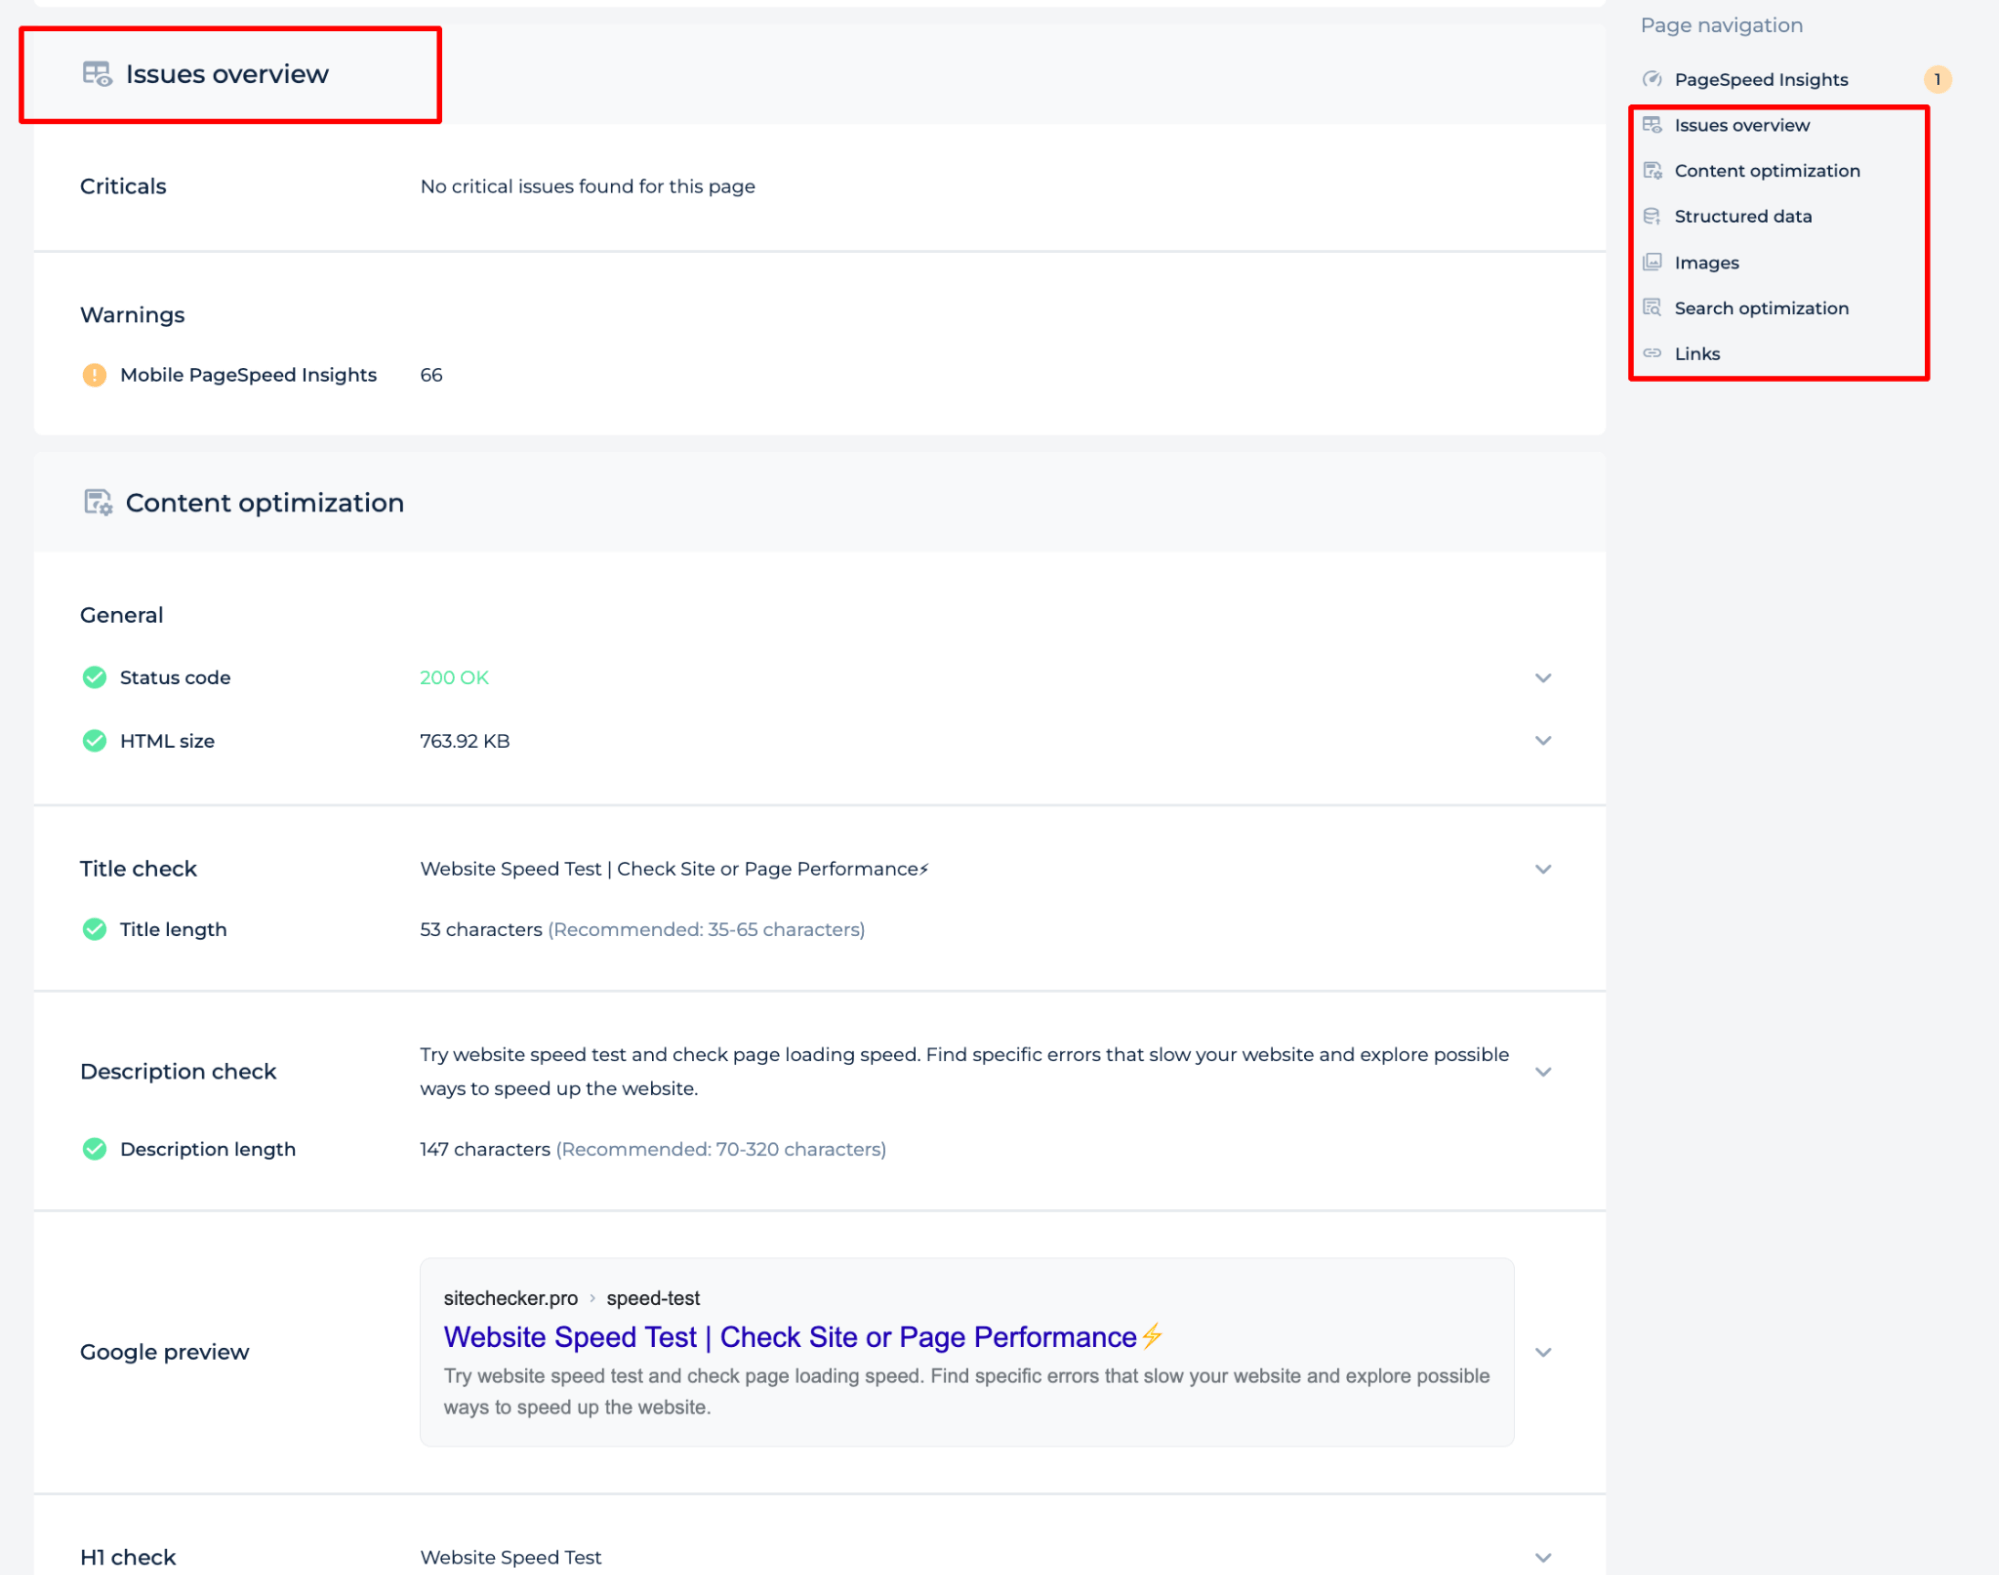This screenshot has height=1576, width=1999.
Task: Click the Structured data icon in page navigation
Action: pos(1652,216)
